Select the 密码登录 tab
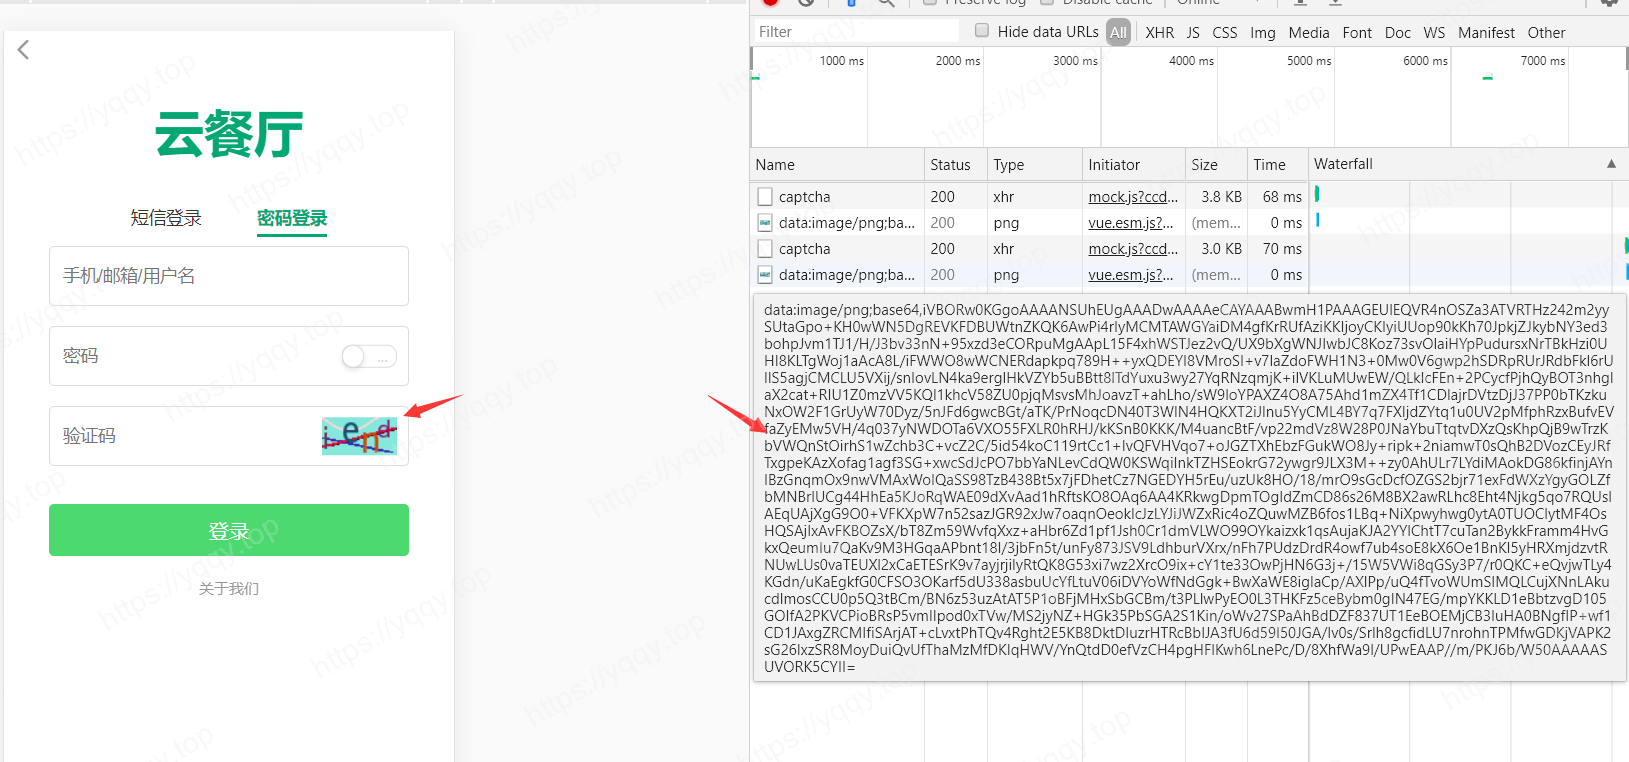The height and width of the screenshot is (762, 1629). coord(292,218)
